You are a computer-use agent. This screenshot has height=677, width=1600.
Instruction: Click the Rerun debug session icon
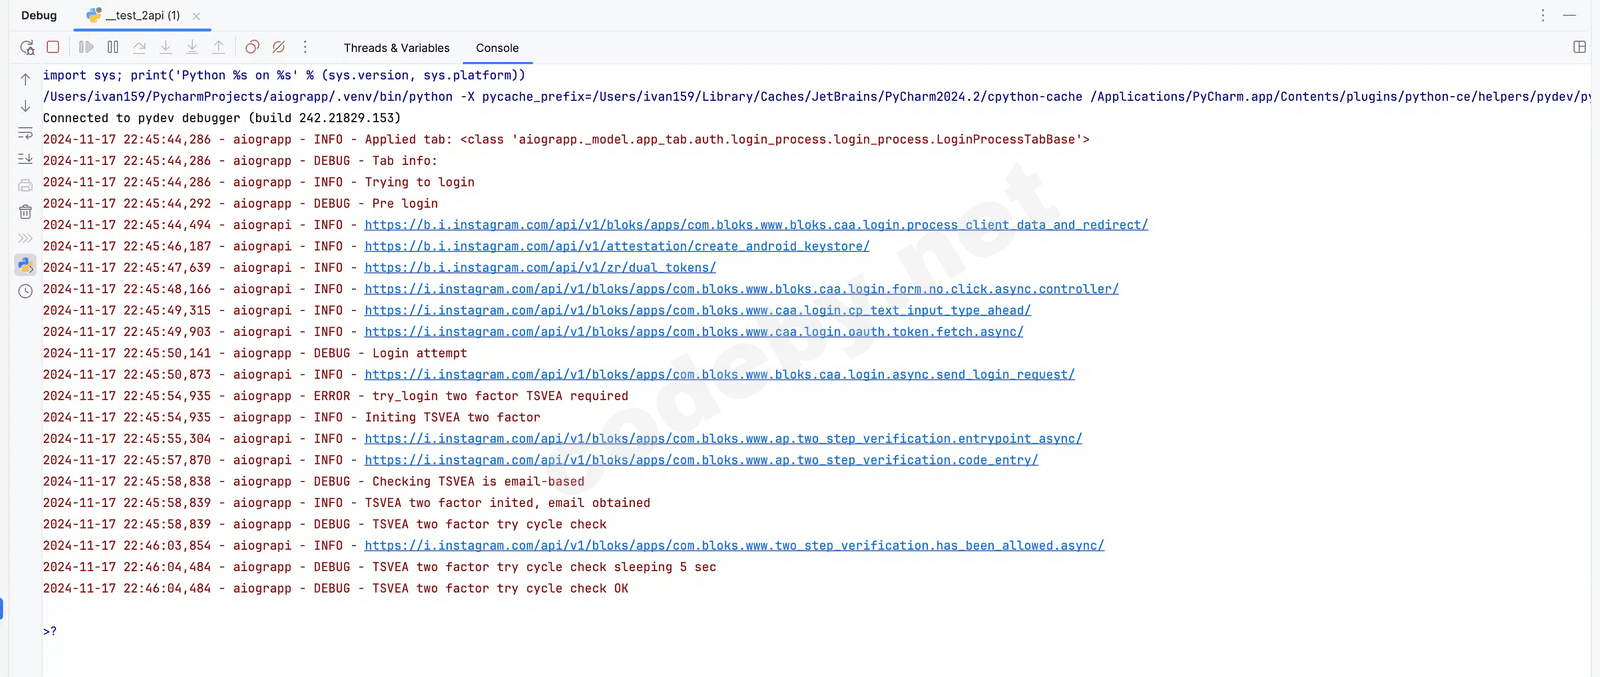pos(27,47)
